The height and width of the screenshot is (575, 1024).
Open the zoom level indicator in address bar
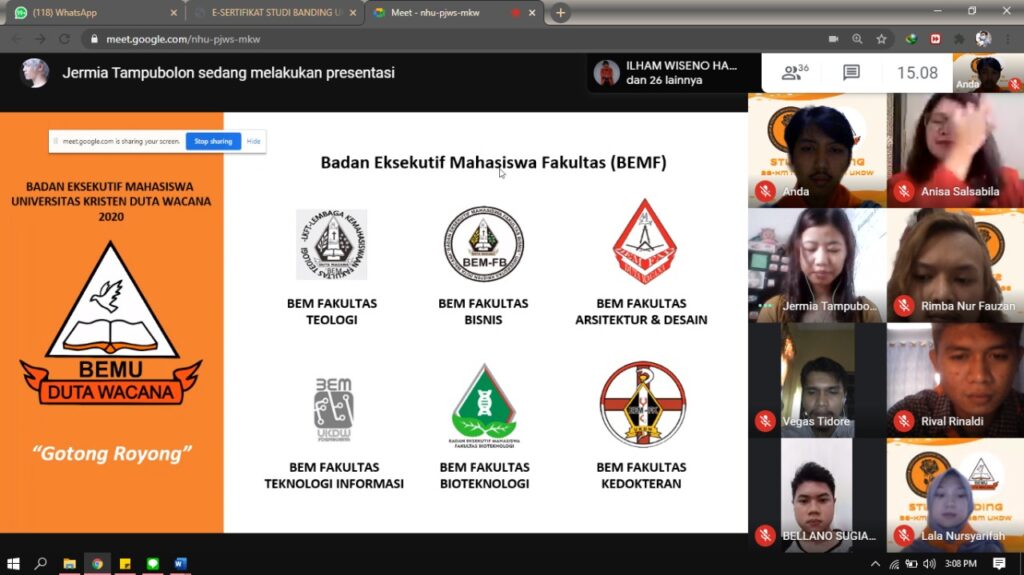pos(857,39)
